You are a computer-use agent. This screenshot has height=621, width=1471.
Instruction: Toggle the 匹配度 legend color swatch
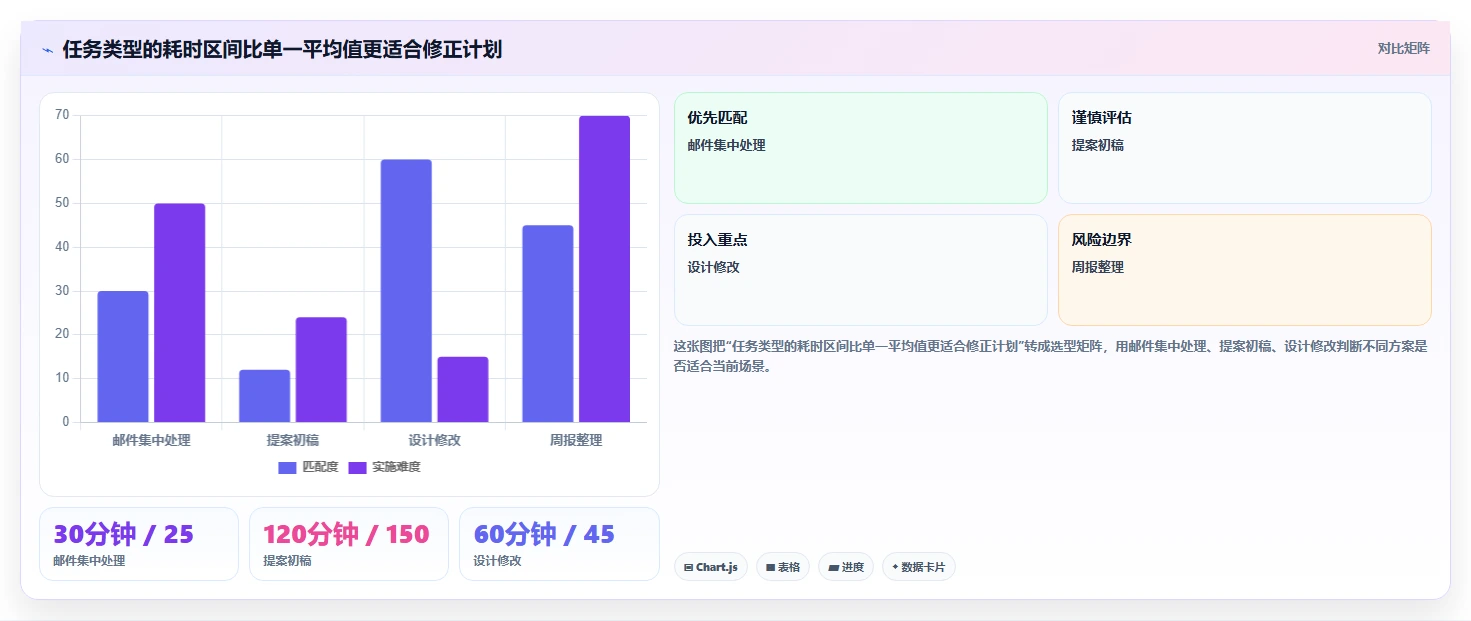pyautogui.click(x=288, y=467)
